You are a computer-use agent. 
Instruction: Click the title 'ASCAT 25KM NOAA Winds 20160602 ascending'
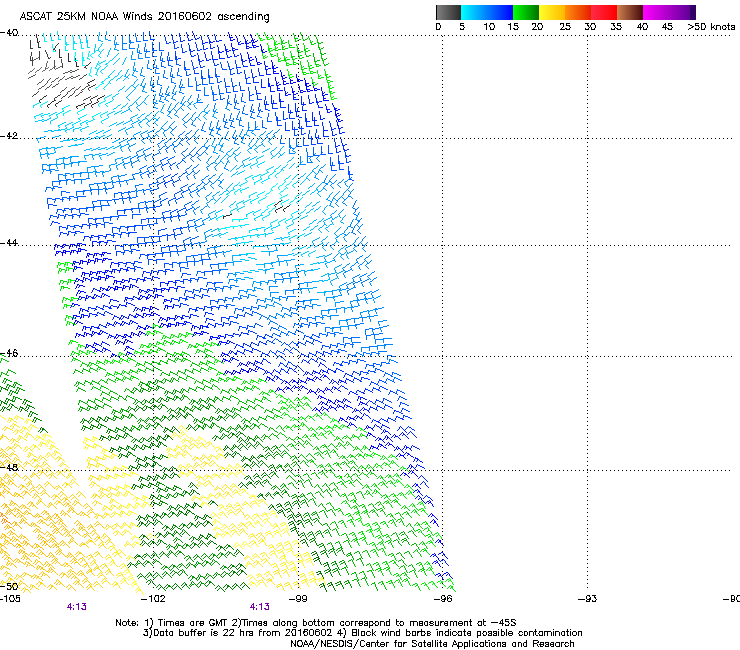tap(144, 17)
